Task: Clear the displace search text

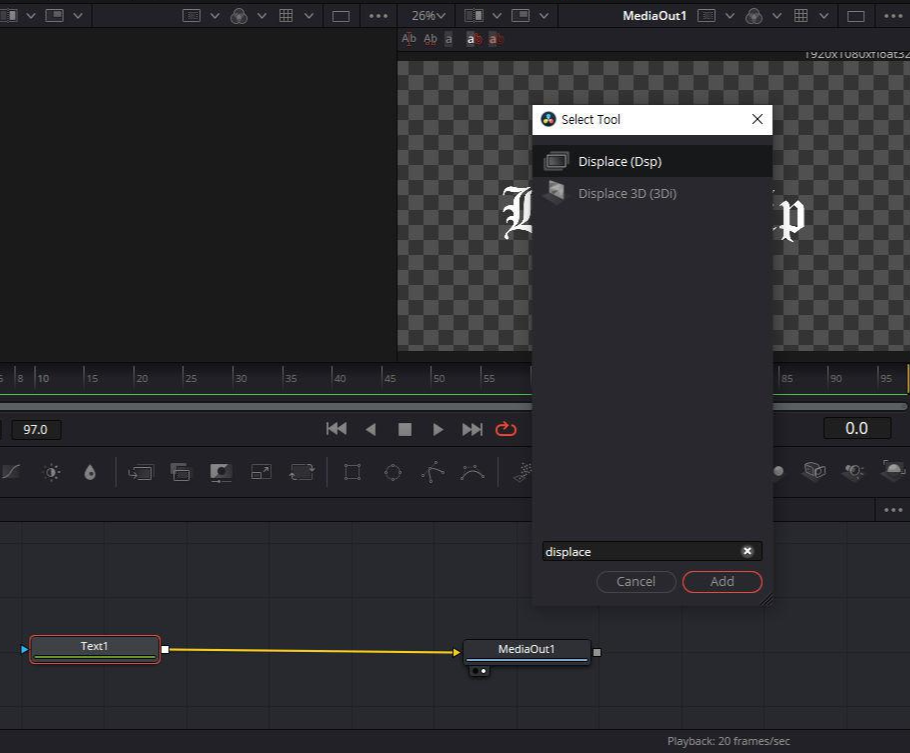Action: 748,550
